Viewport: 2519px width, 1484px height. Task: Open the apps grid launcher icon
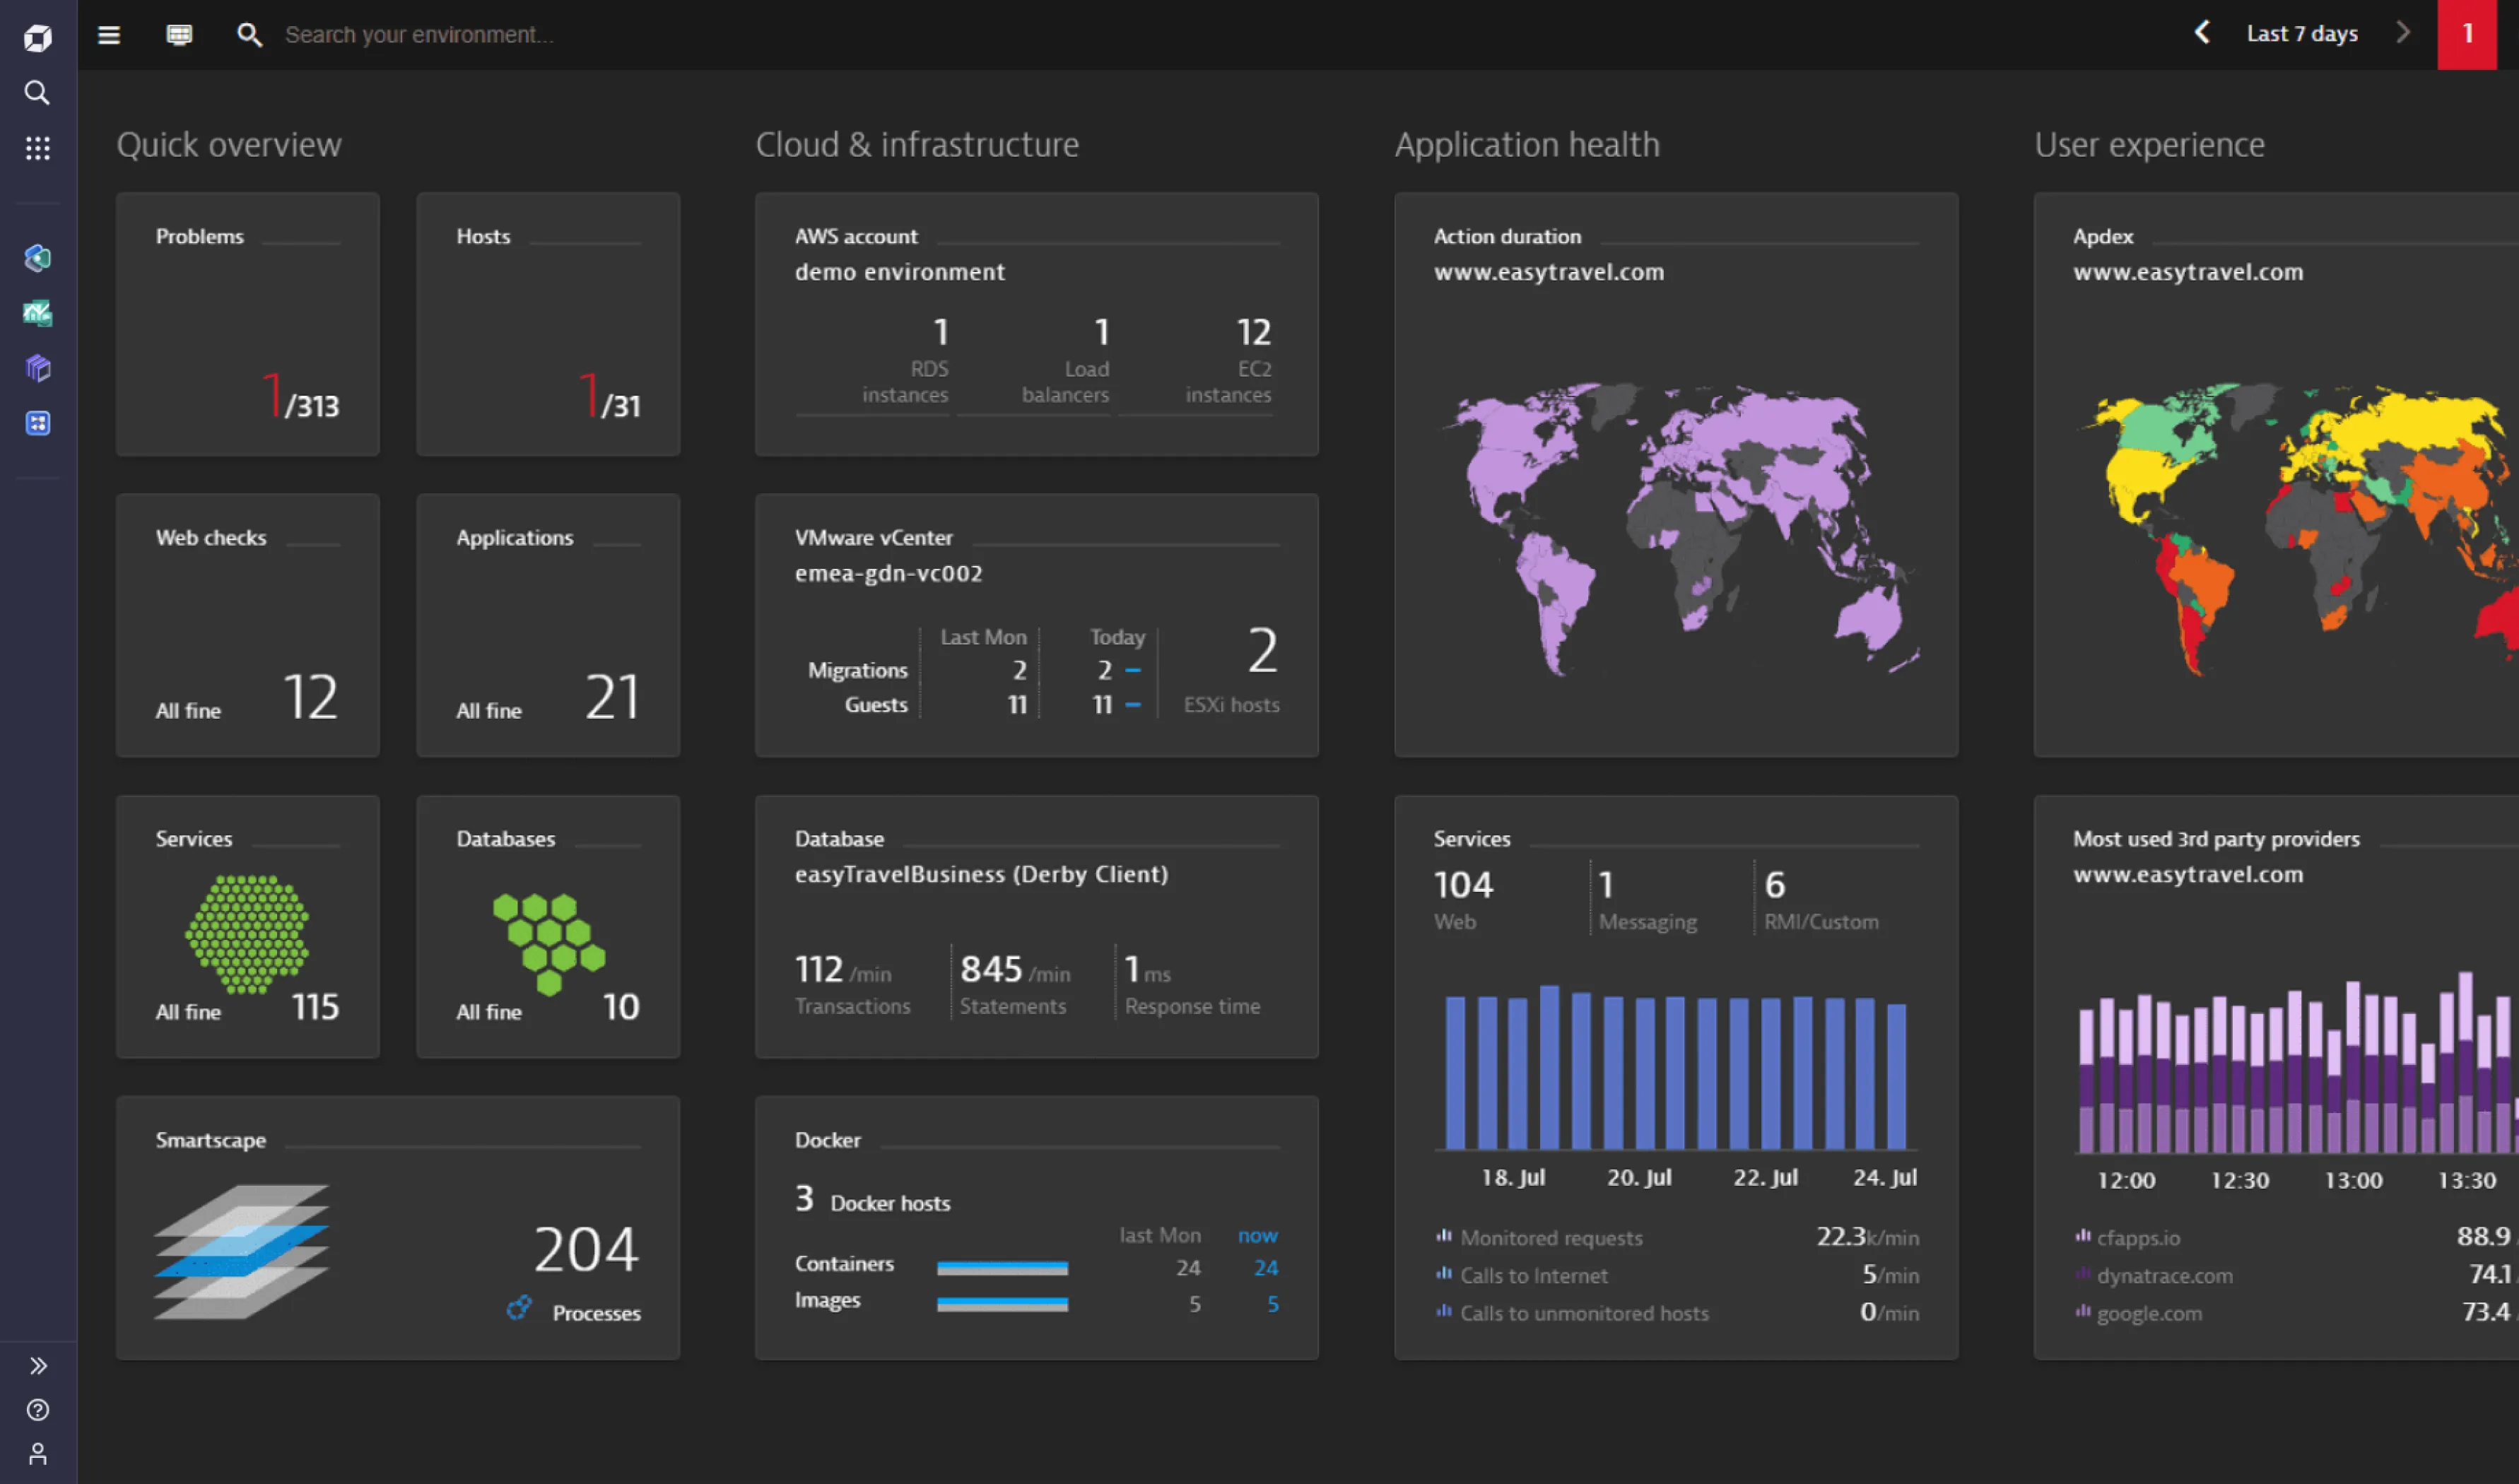(x=37, y=148)
